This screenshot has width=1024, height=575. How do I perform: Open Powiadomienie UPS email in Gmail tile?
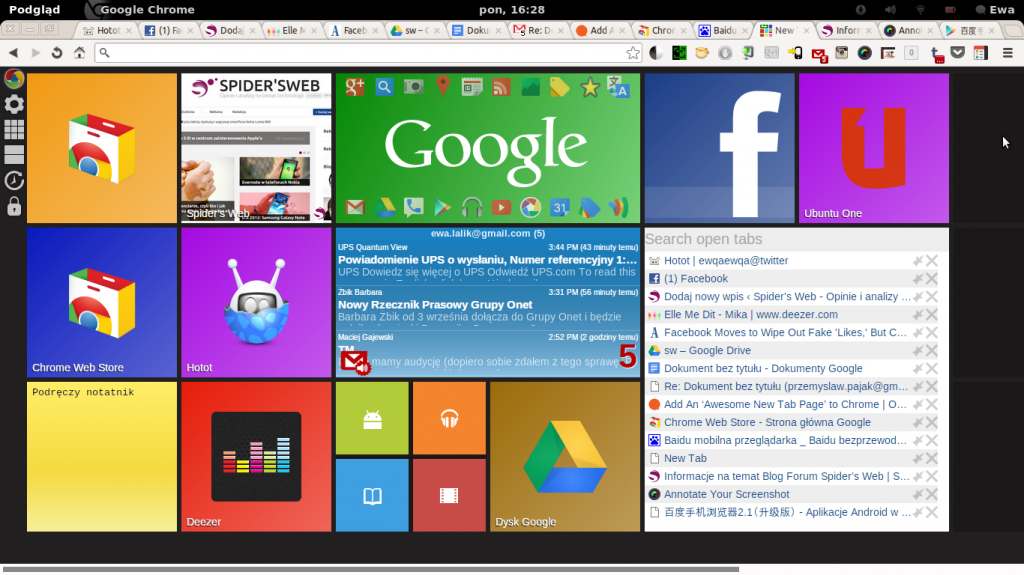click(x=487, y=260)
